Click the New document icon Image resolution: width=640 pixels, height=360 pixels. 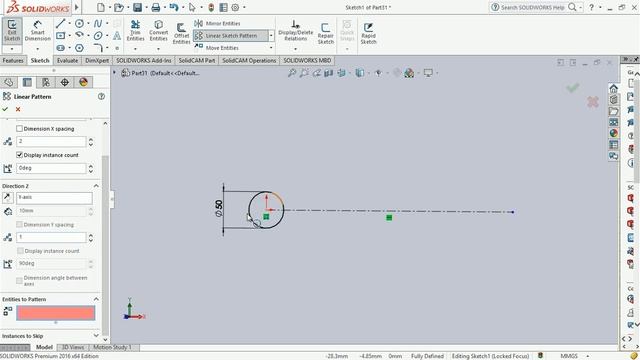coord(101,7)
